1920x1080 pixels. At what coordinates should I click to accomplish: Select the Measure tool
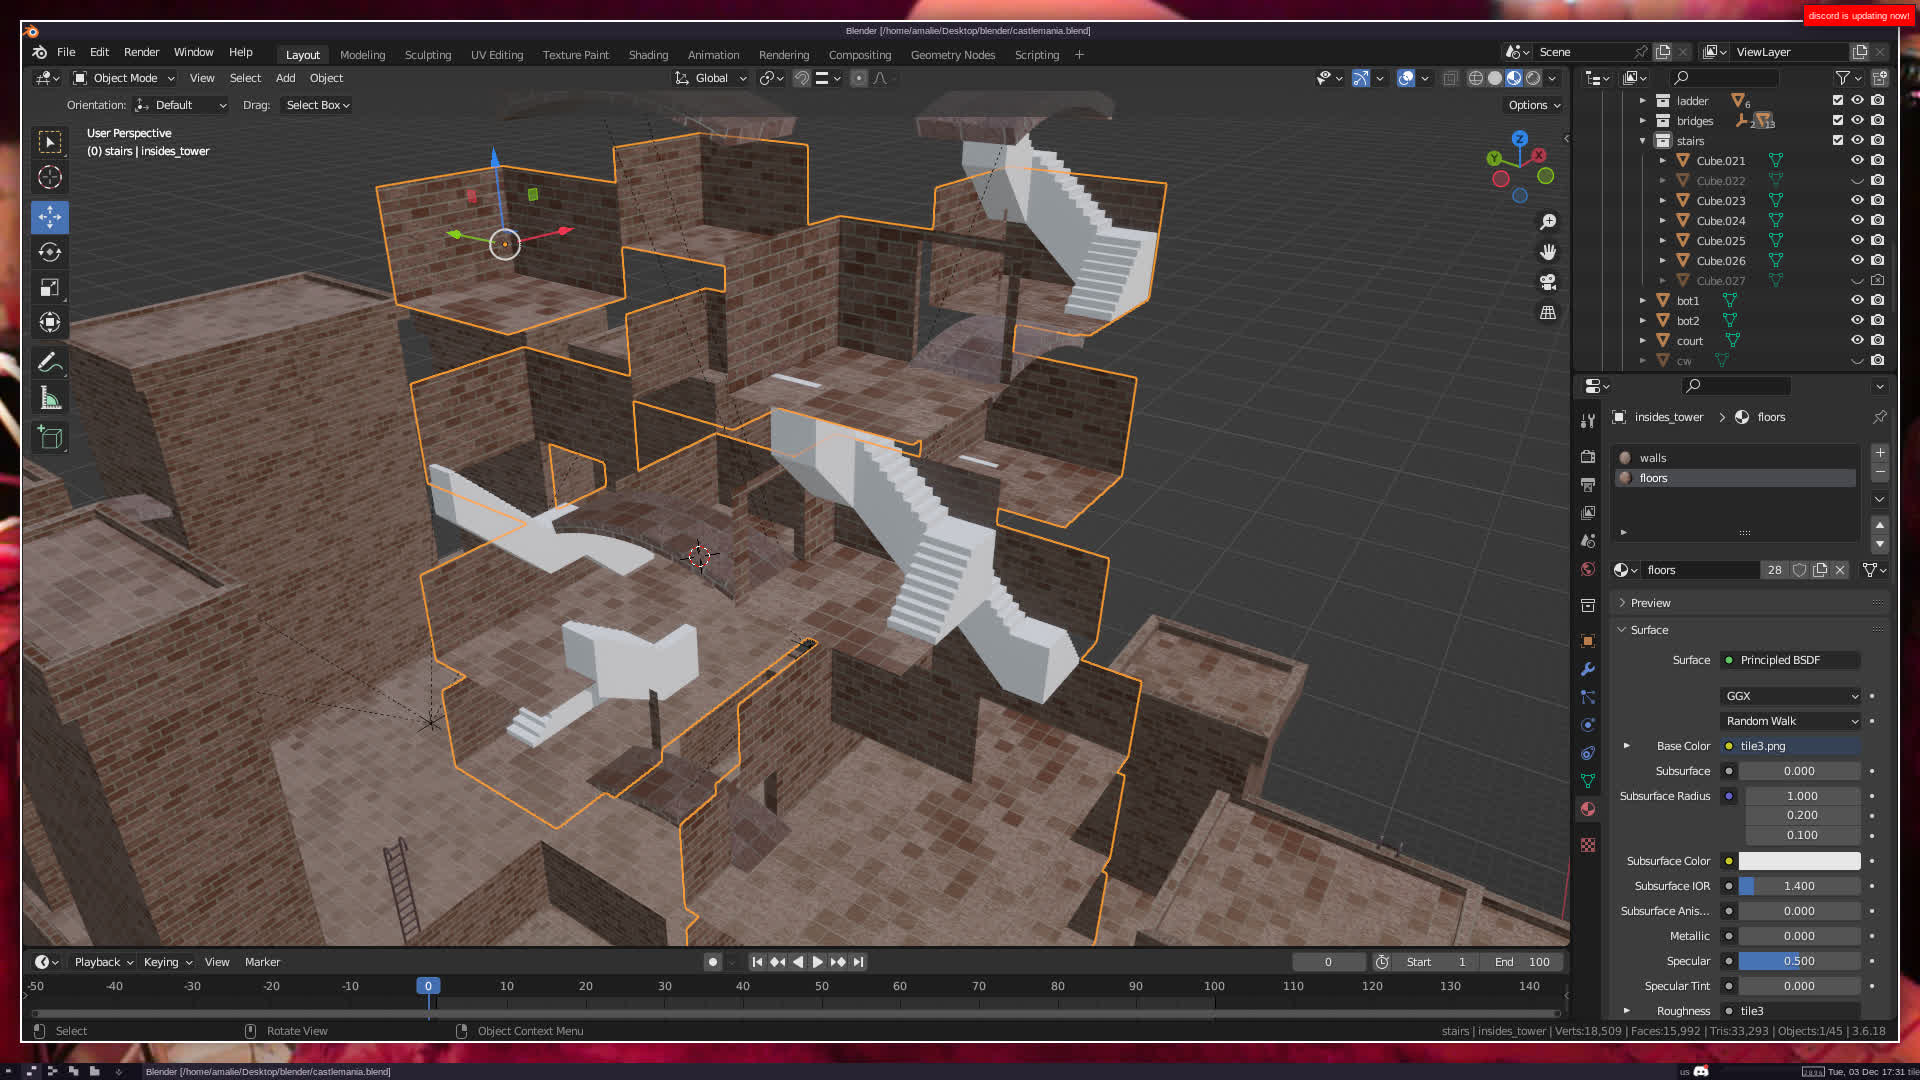coord(50,399)
